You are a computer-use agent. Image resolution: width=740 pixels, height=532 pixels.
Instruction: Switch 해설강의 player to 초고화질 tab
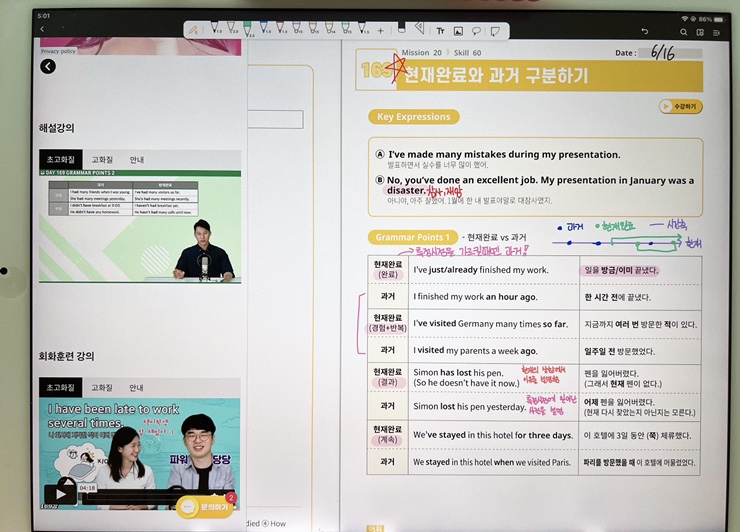point(60,160)
